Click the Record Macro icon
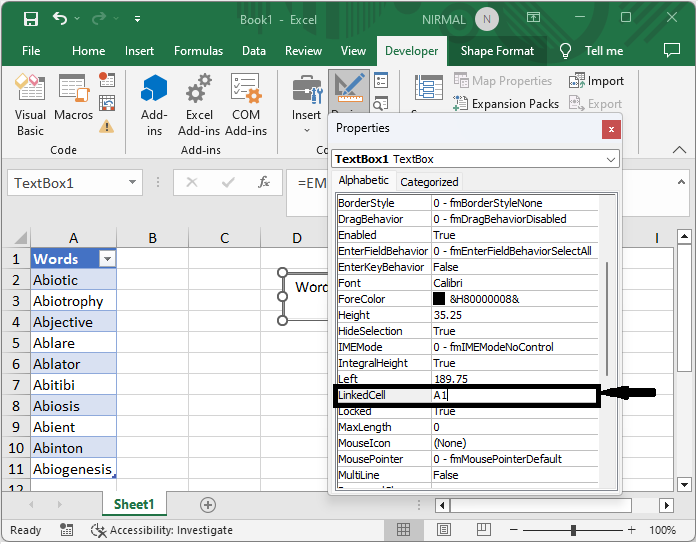This screenshot has height=544, width=698. pos(107,80)
